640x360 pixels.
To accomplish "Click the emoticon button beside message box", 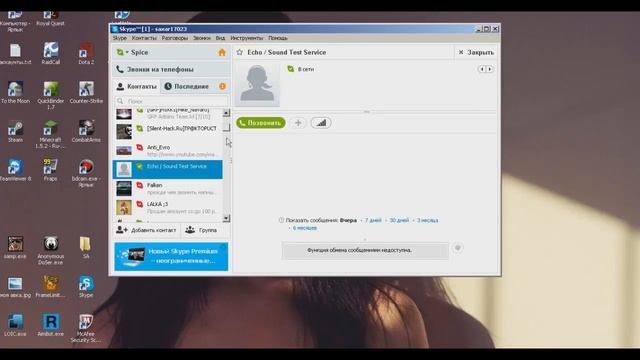I will pos(458,248).
